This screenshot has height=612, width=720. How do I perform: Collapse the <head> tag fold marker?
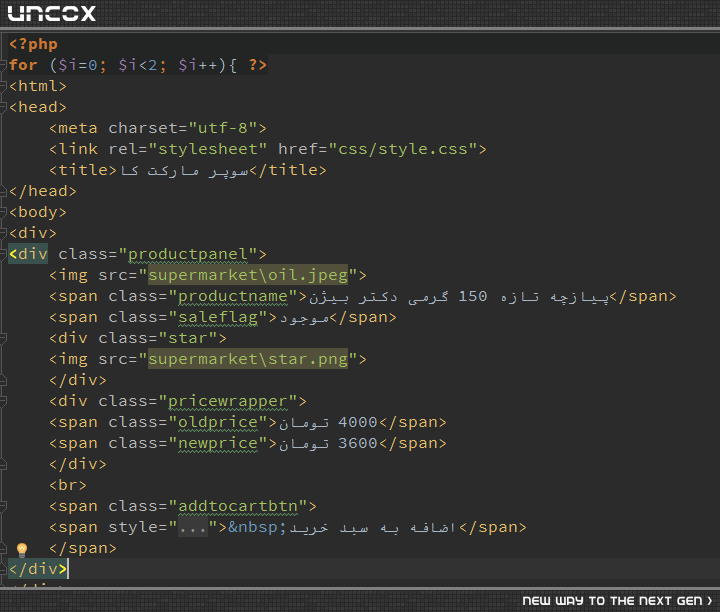point(3,107)
